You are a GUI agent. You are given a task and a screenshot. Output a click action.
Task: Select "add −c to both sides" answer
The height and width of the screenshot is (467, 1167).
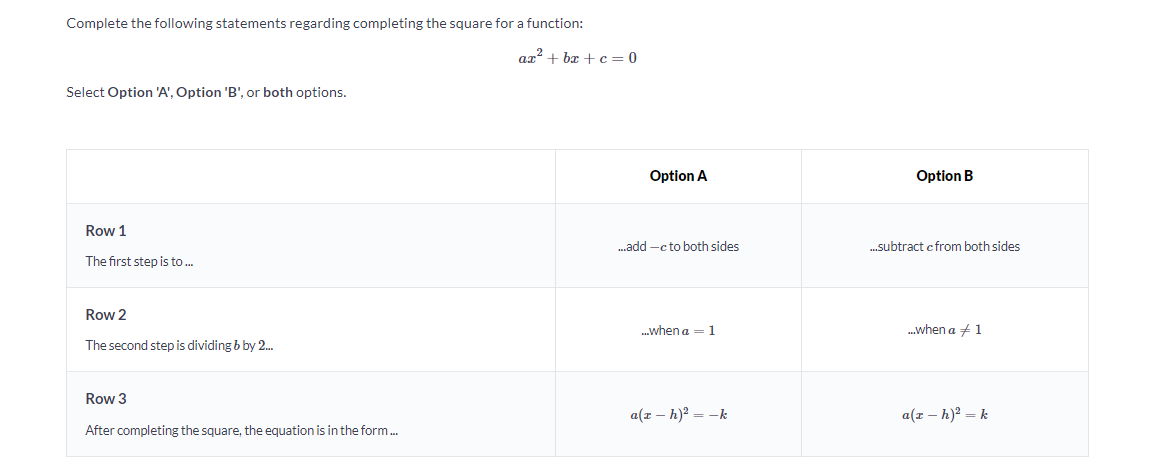point(678,246)
